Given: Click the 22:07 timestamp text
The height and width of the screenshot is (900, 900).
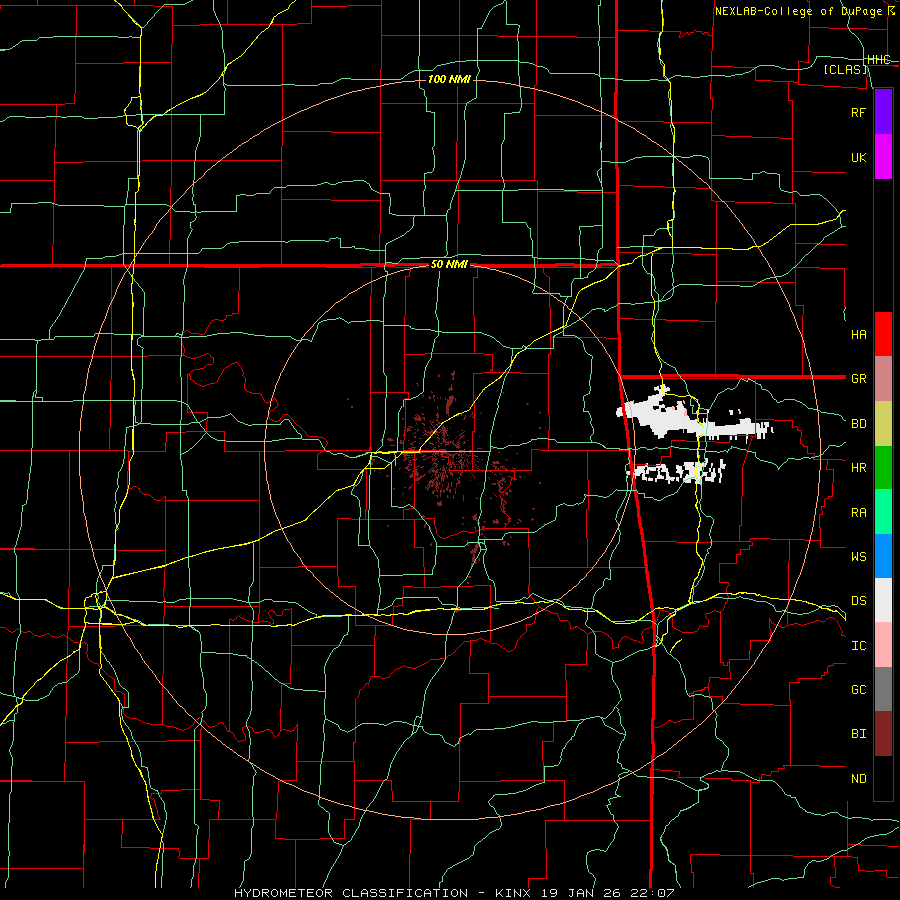Looking at the screenshot, I should [x=654, y=893].
